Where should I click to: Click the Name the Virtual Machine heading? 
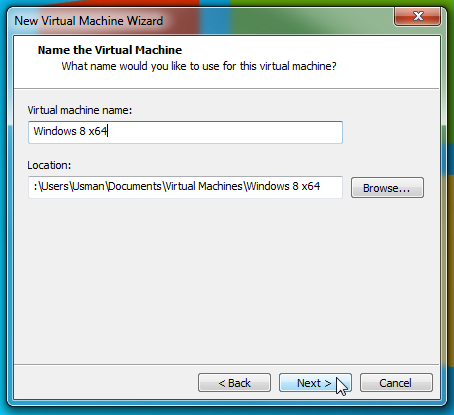click(x=110, y=50)
